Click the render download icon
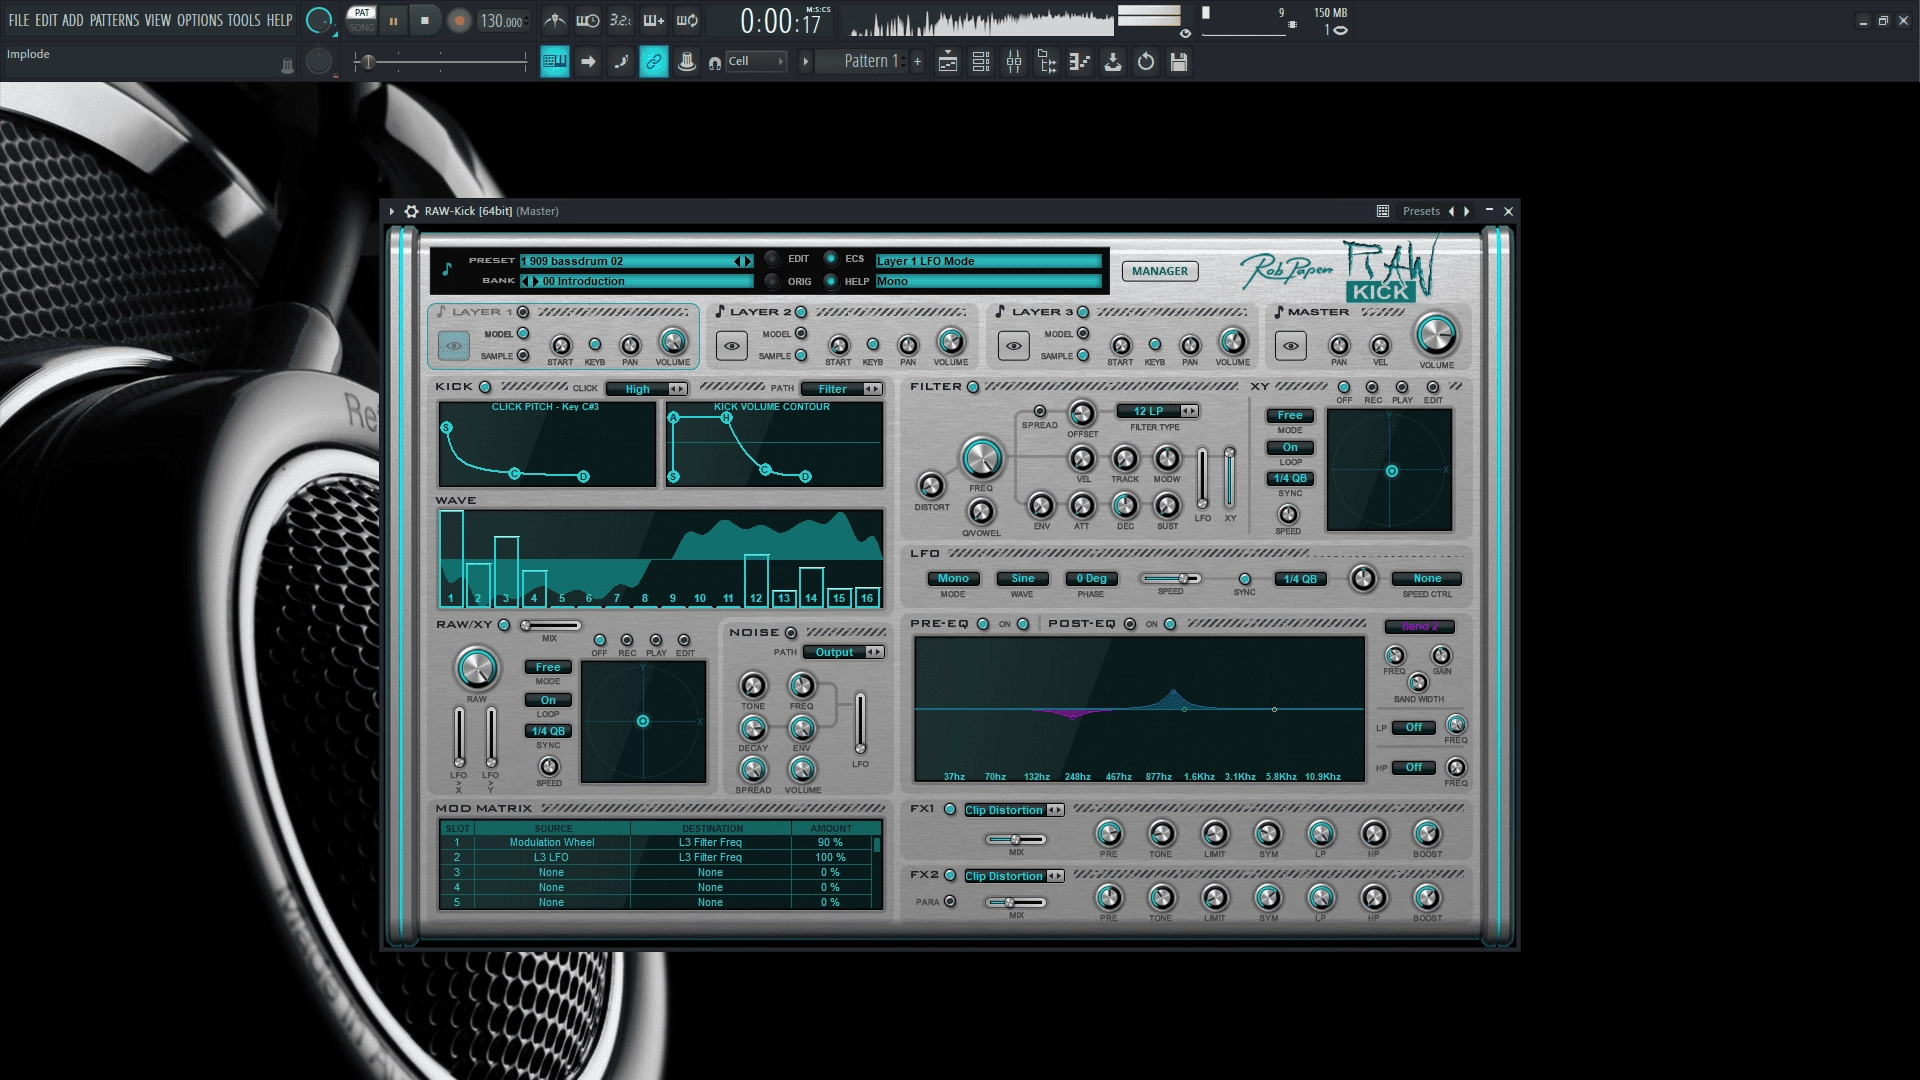The width and height of the screenshot is (1920, 1080). tap(1113, 62)
